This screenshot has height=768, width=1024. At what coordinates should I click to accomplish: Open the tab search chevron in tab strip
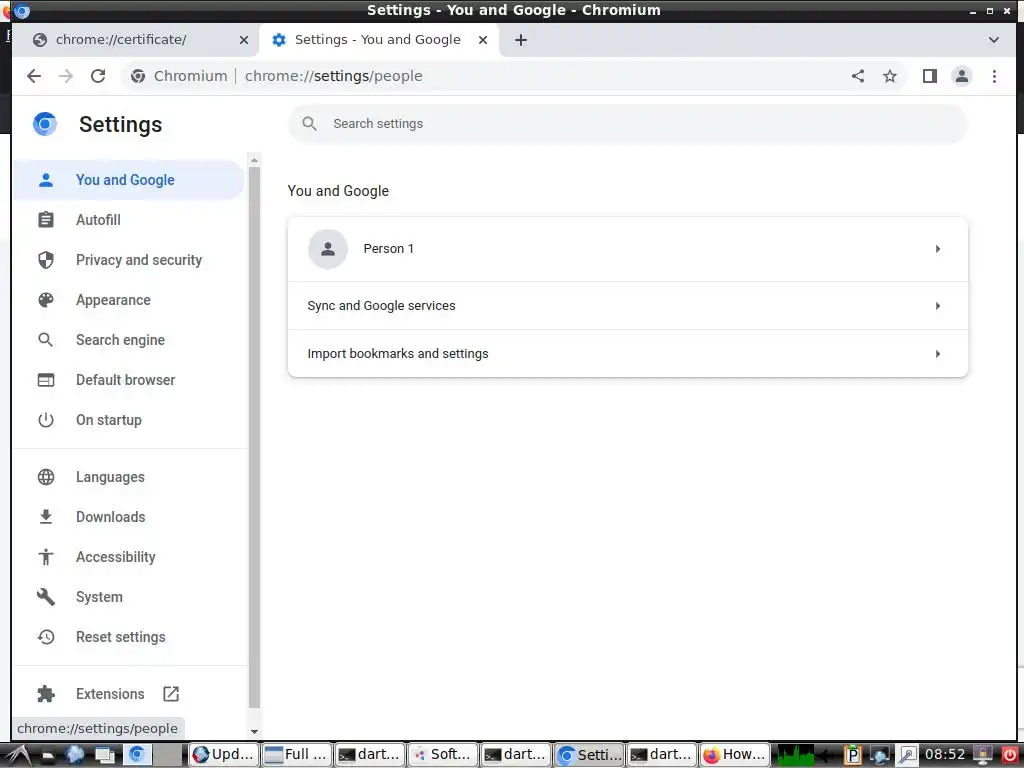tap(993, 40)
